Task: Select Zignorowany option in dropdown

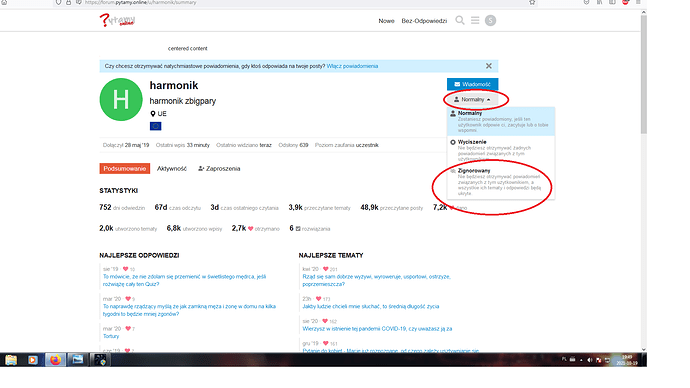Action: (x=501, y=182)
